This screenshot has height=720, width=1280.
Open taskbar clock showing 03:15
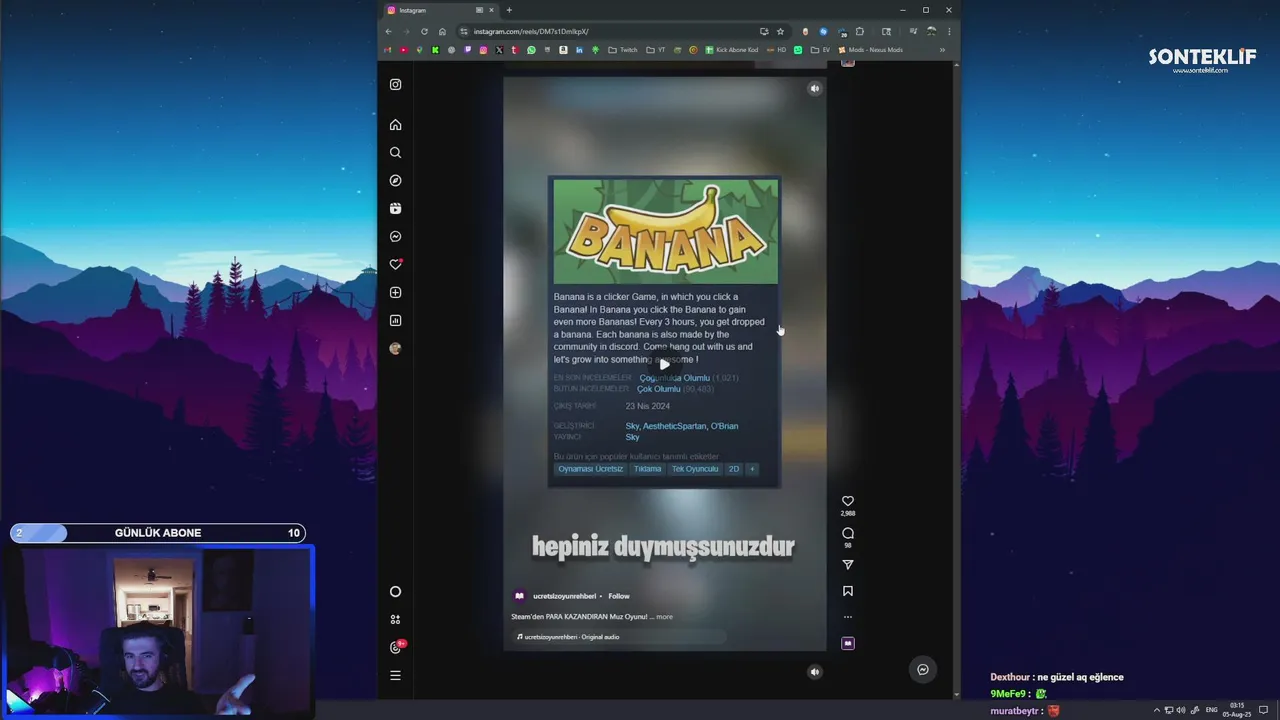click(1237, 710)
